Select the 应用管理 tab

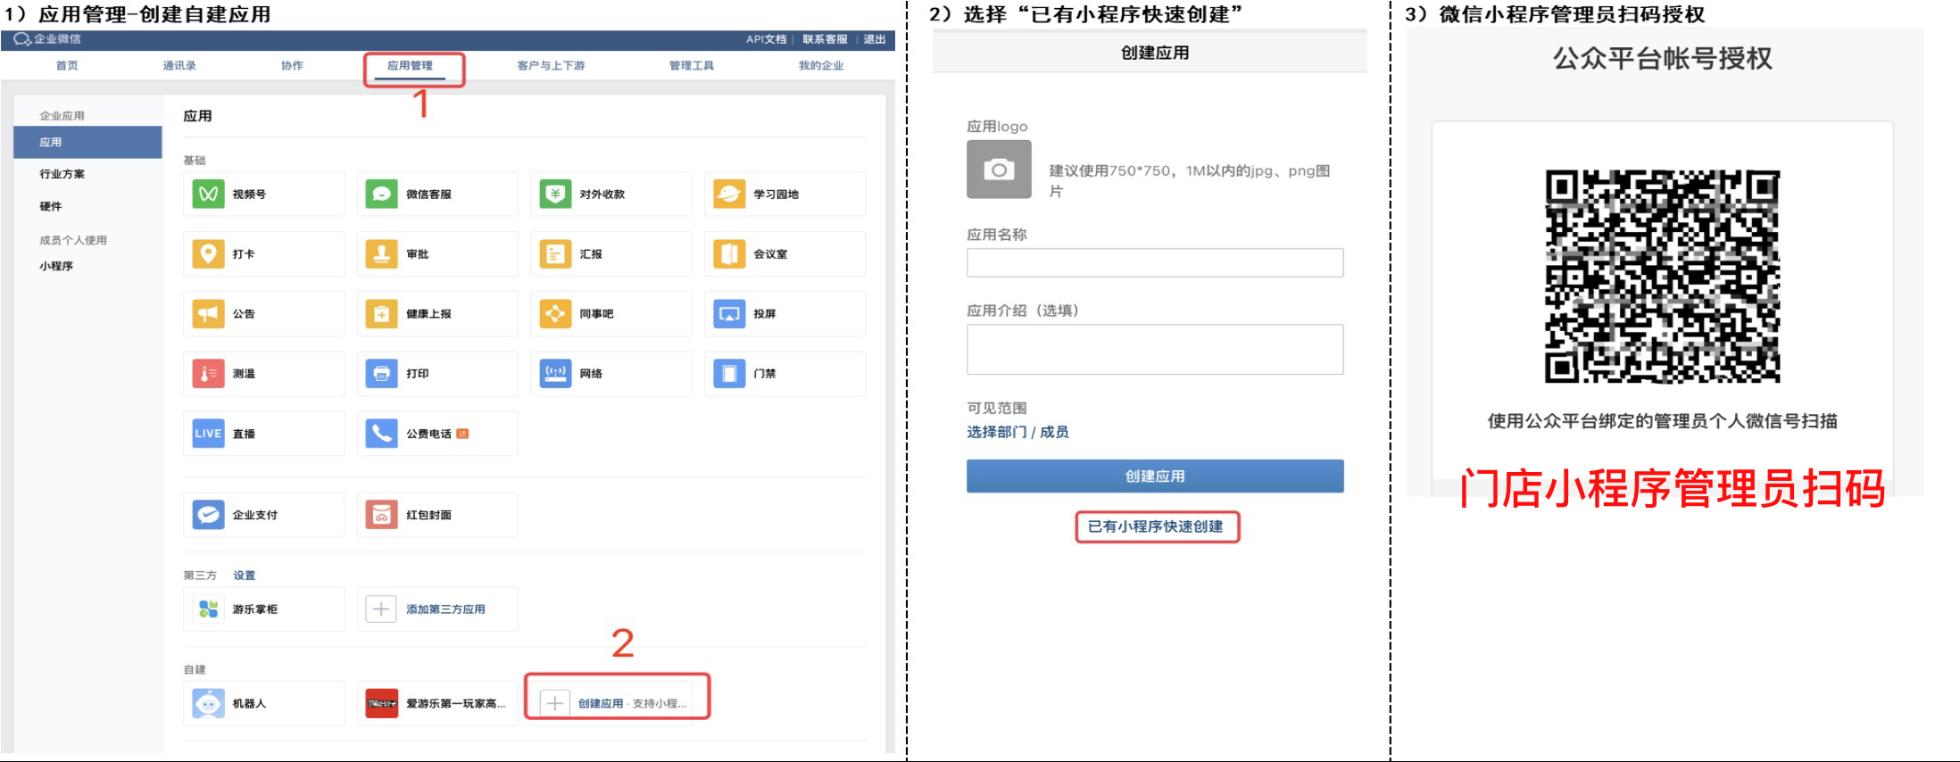[x=410, y=66]
